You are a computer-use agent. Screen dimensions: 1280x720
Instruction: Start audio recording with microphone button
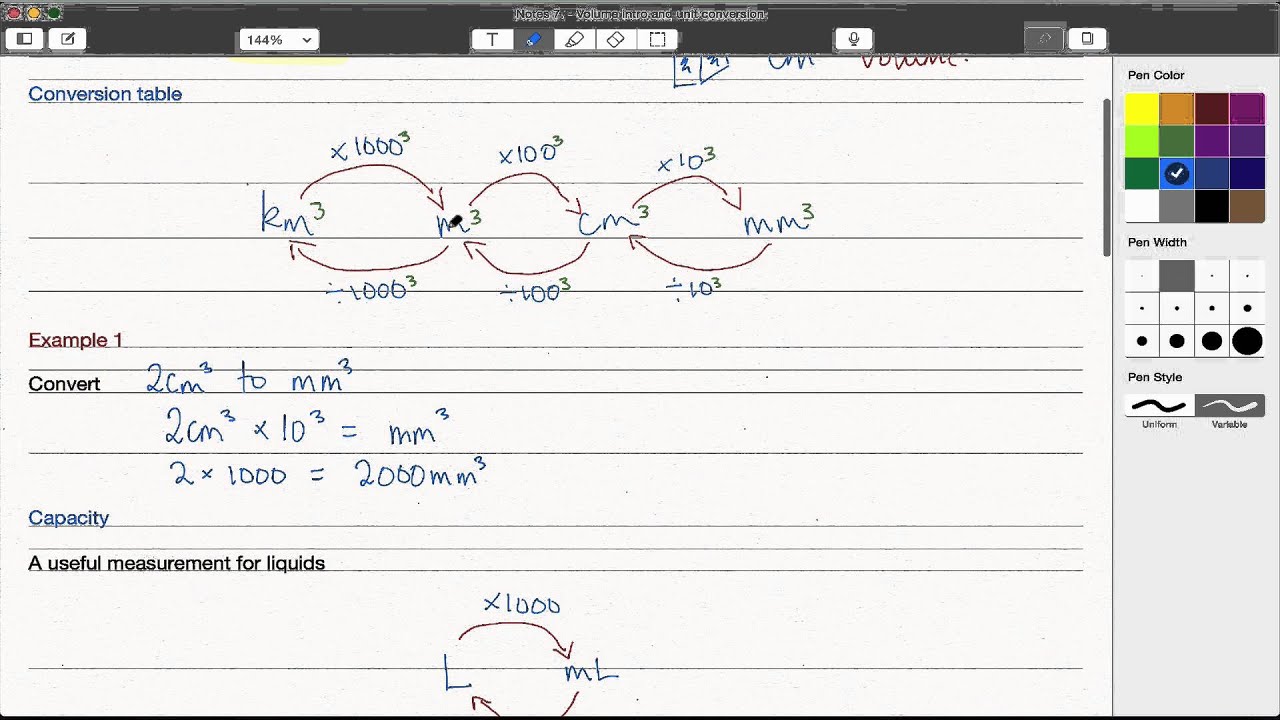(x=854, y=39)
